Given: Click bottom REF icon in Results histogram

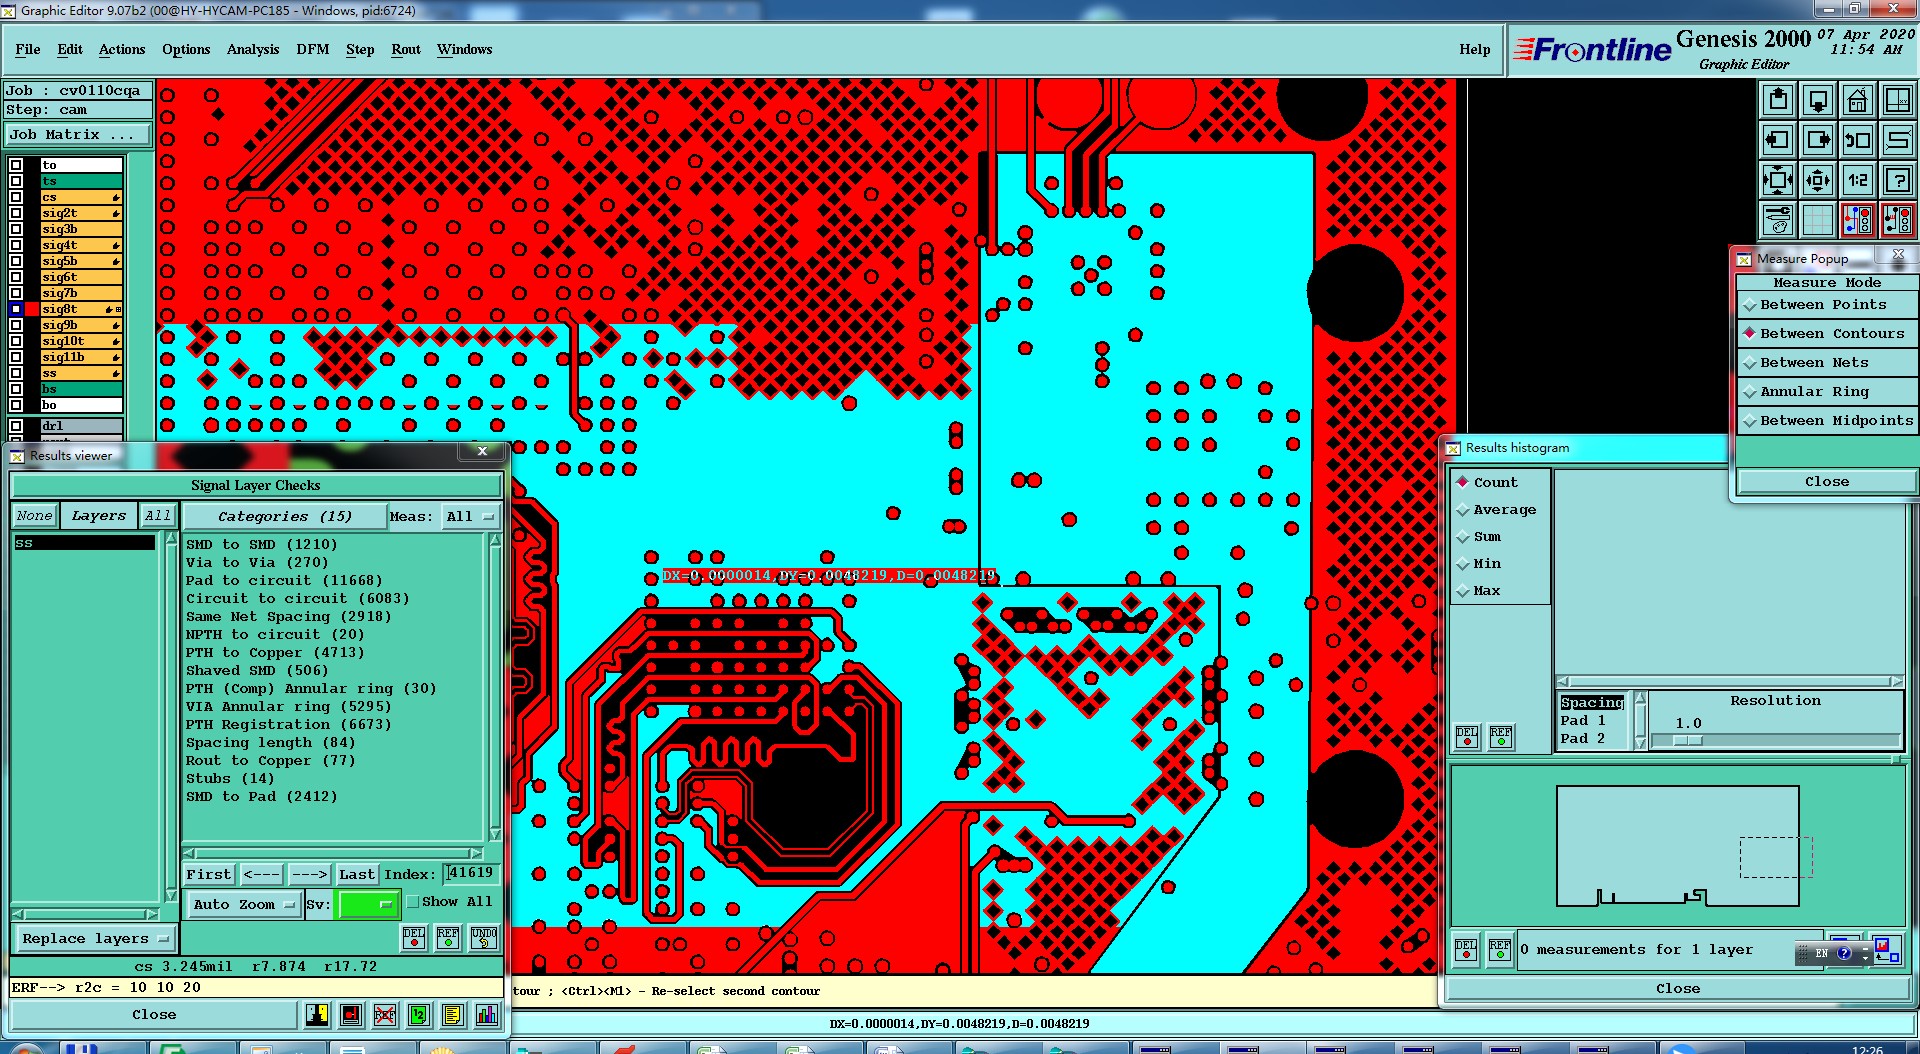Looking at the screenshot, I should tap(1500, 949).
